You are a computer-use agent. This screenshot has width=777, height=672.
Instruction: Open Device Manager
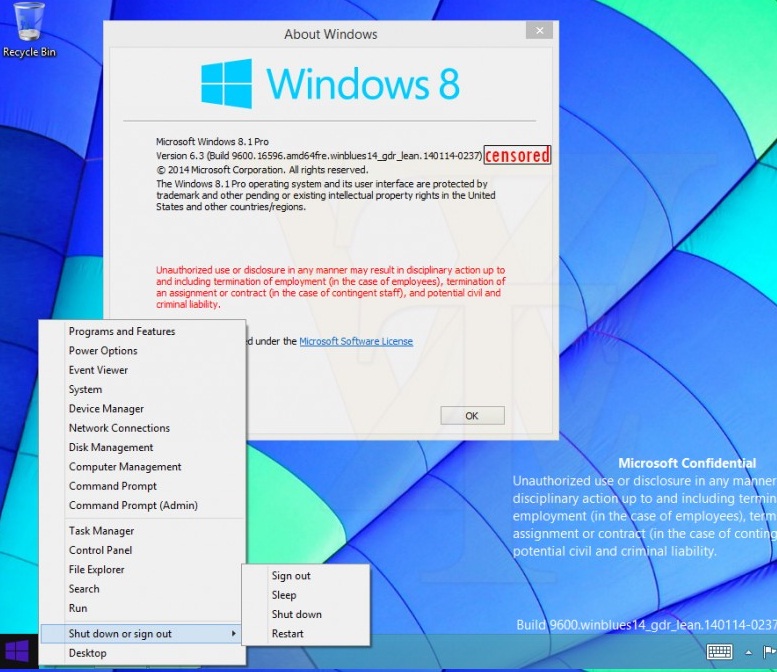click(143, 409)
